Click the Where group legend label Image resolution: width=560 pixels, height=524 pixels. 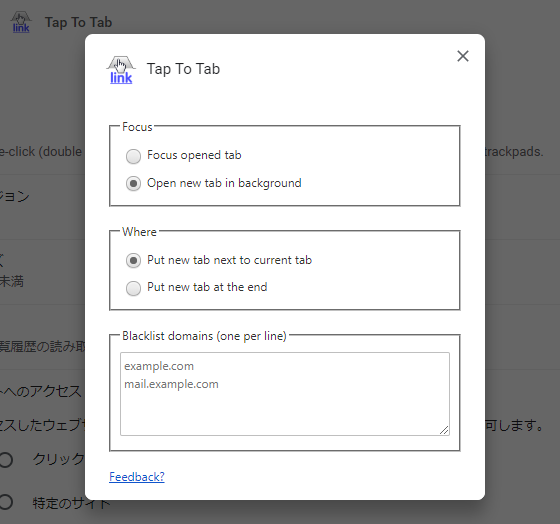[x=139, y=232]
